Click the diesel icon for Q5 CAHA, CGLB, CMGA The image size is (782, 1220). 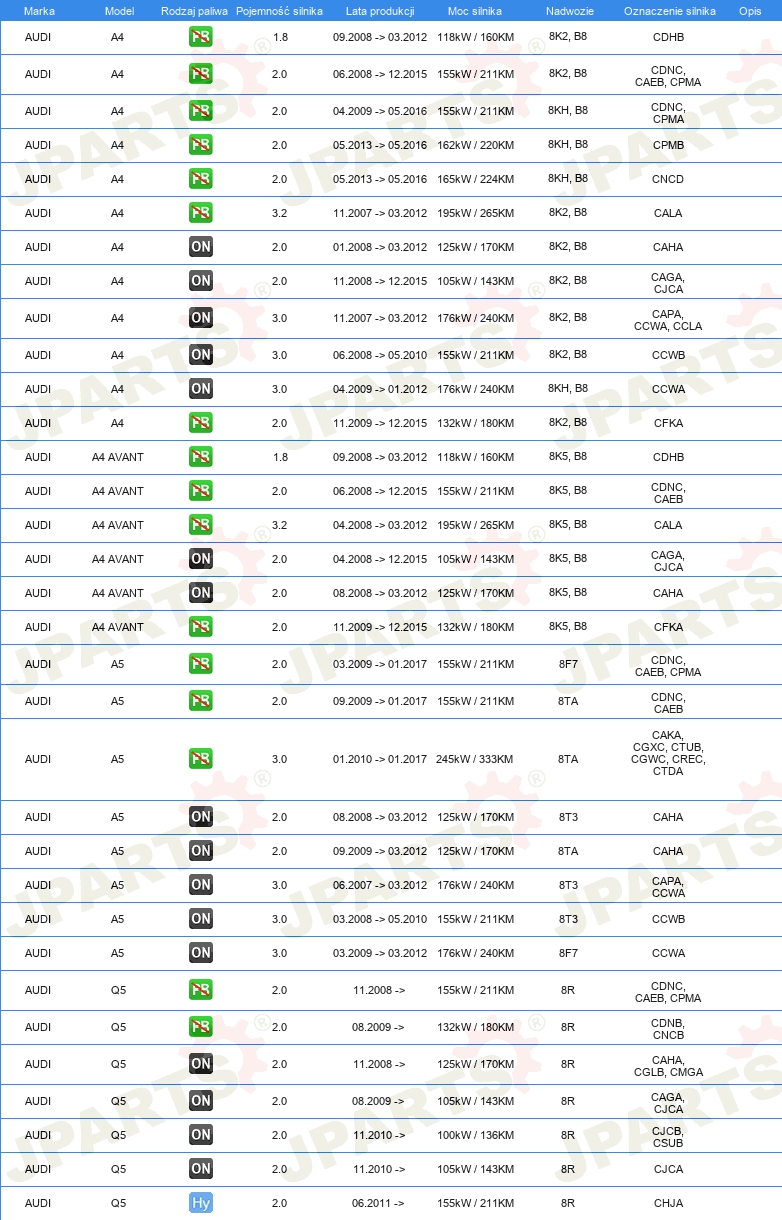[201, 1064]
